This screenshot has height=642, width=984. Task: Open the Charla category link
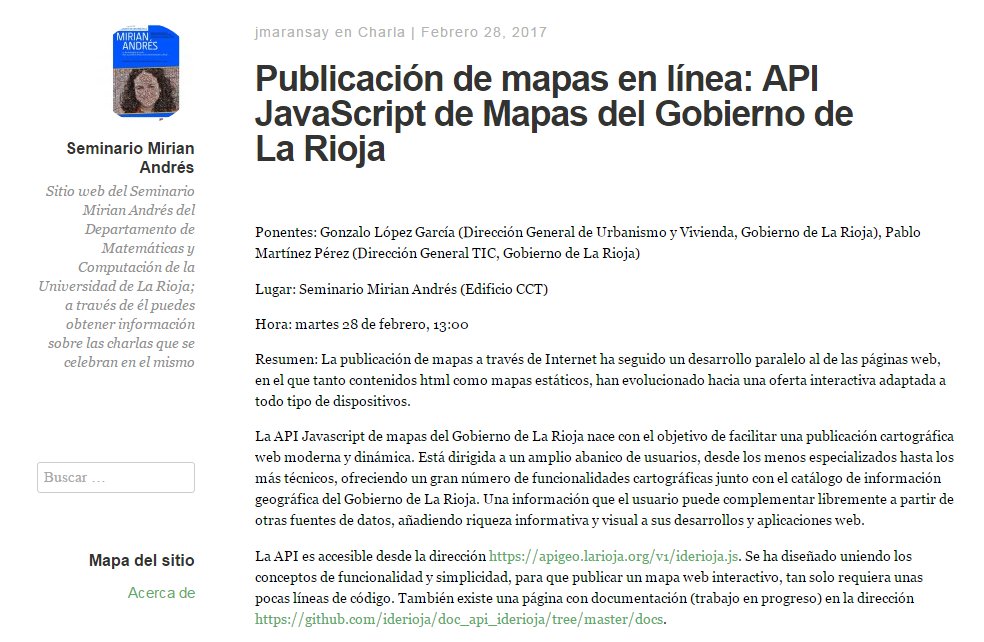tap(382, 32)
